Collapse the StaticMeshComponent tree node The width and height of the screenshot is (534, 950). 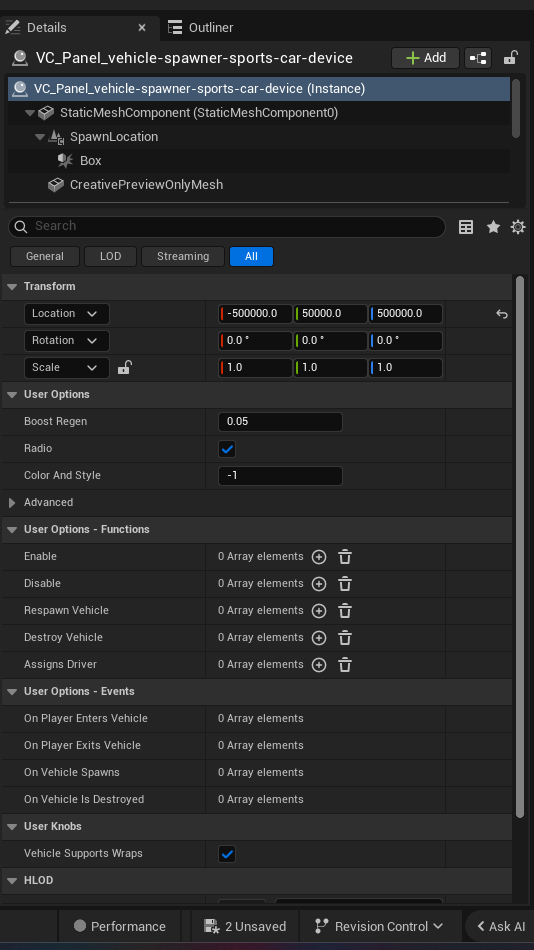coord(30,113)
